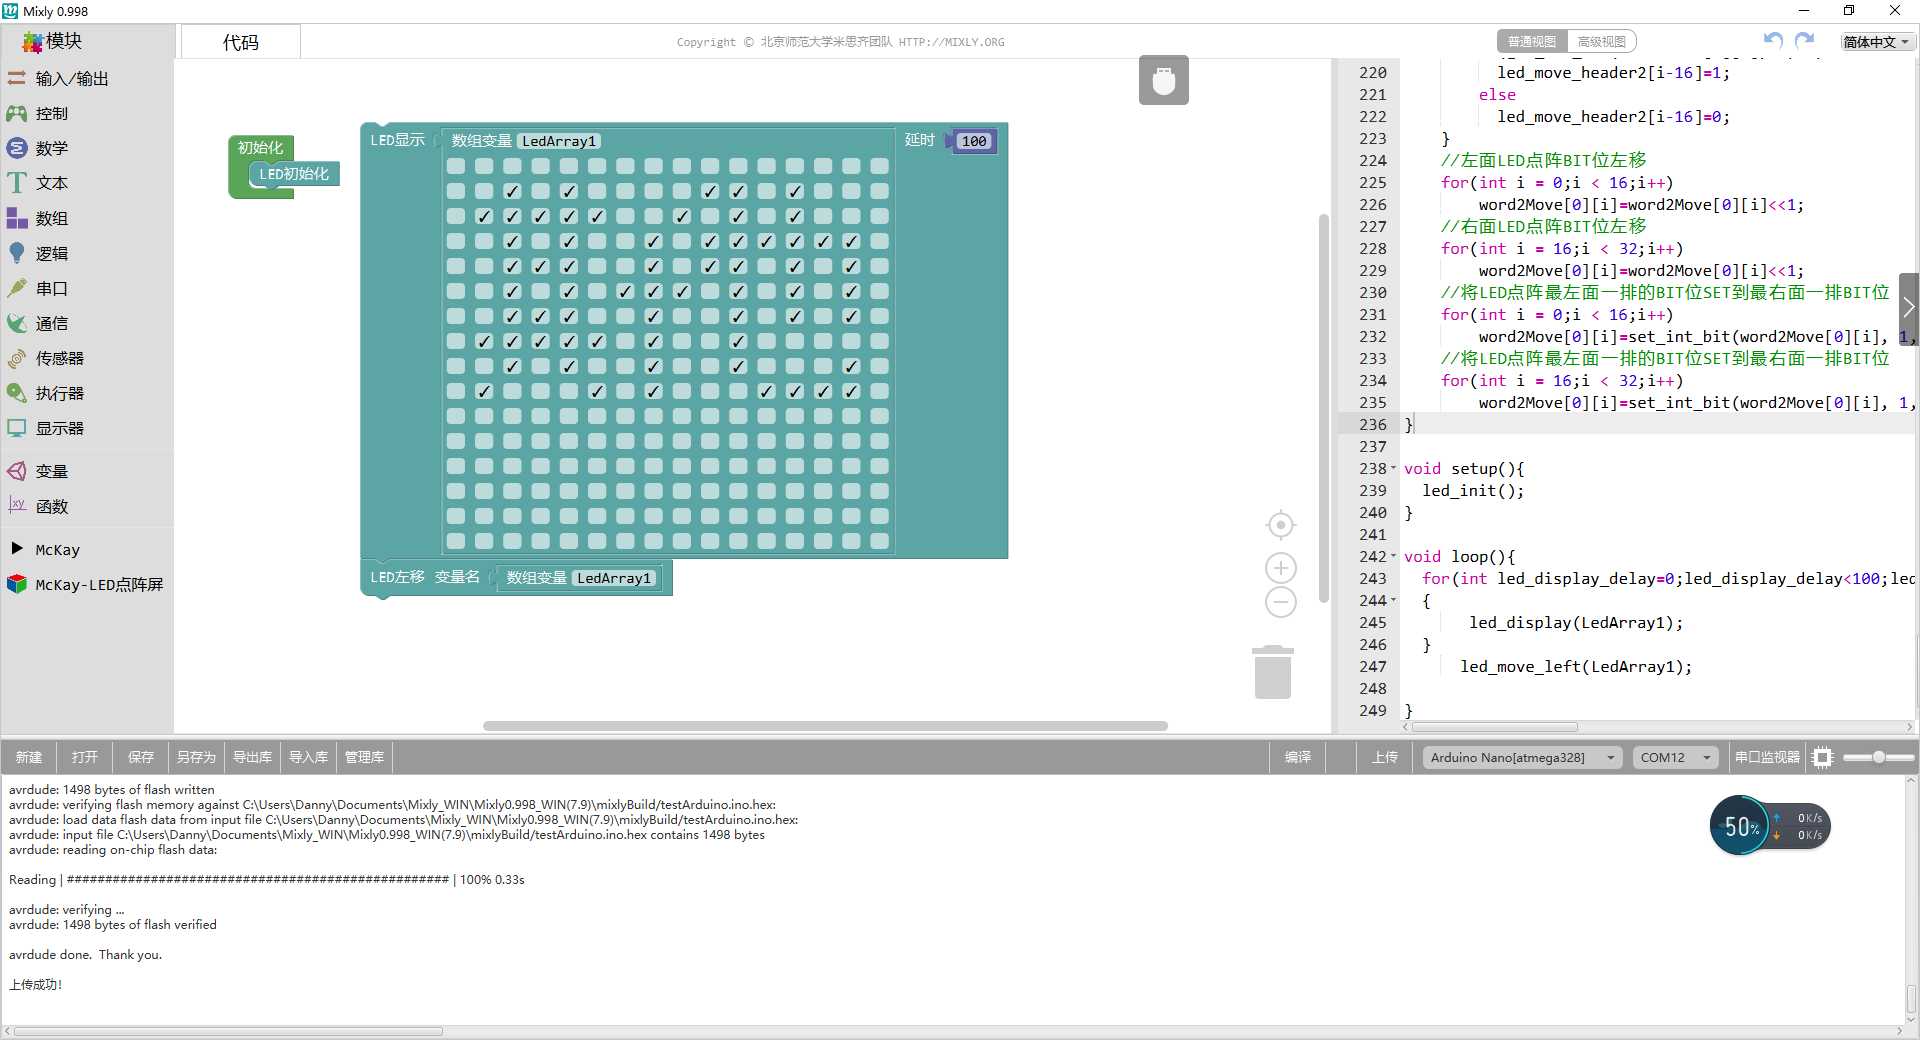Click the 编译 compile button

pyautogui.click(x=1298, y=757)
